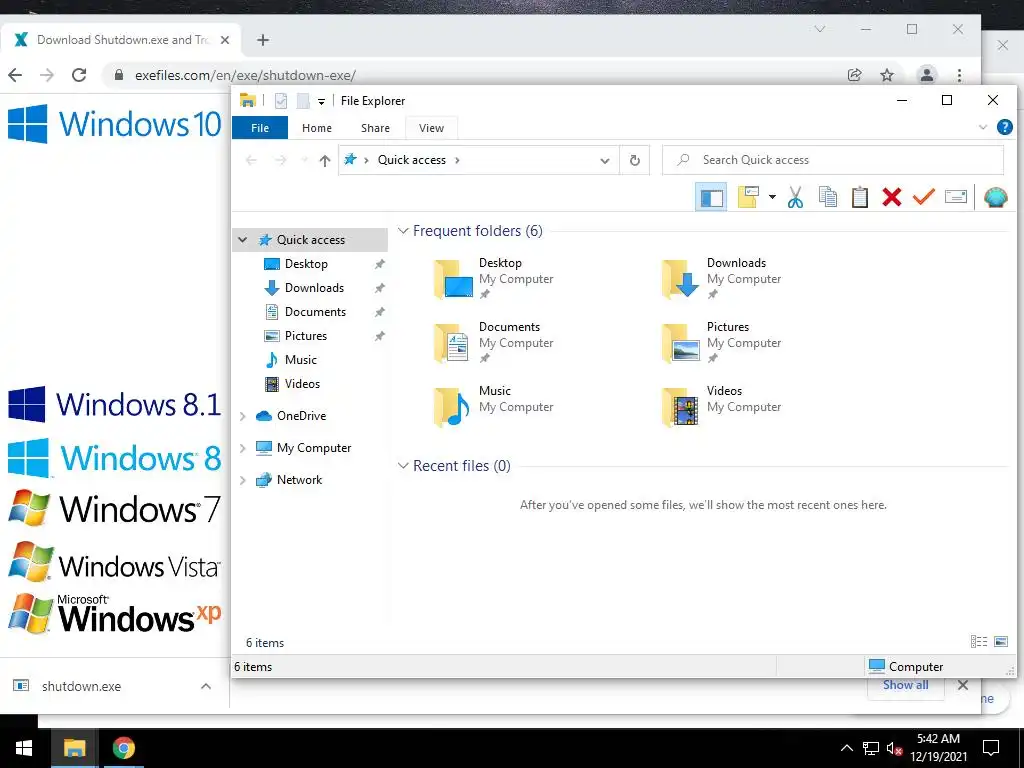
Task: Select Pictures in the navigation pane
Action: click(306, 336)
